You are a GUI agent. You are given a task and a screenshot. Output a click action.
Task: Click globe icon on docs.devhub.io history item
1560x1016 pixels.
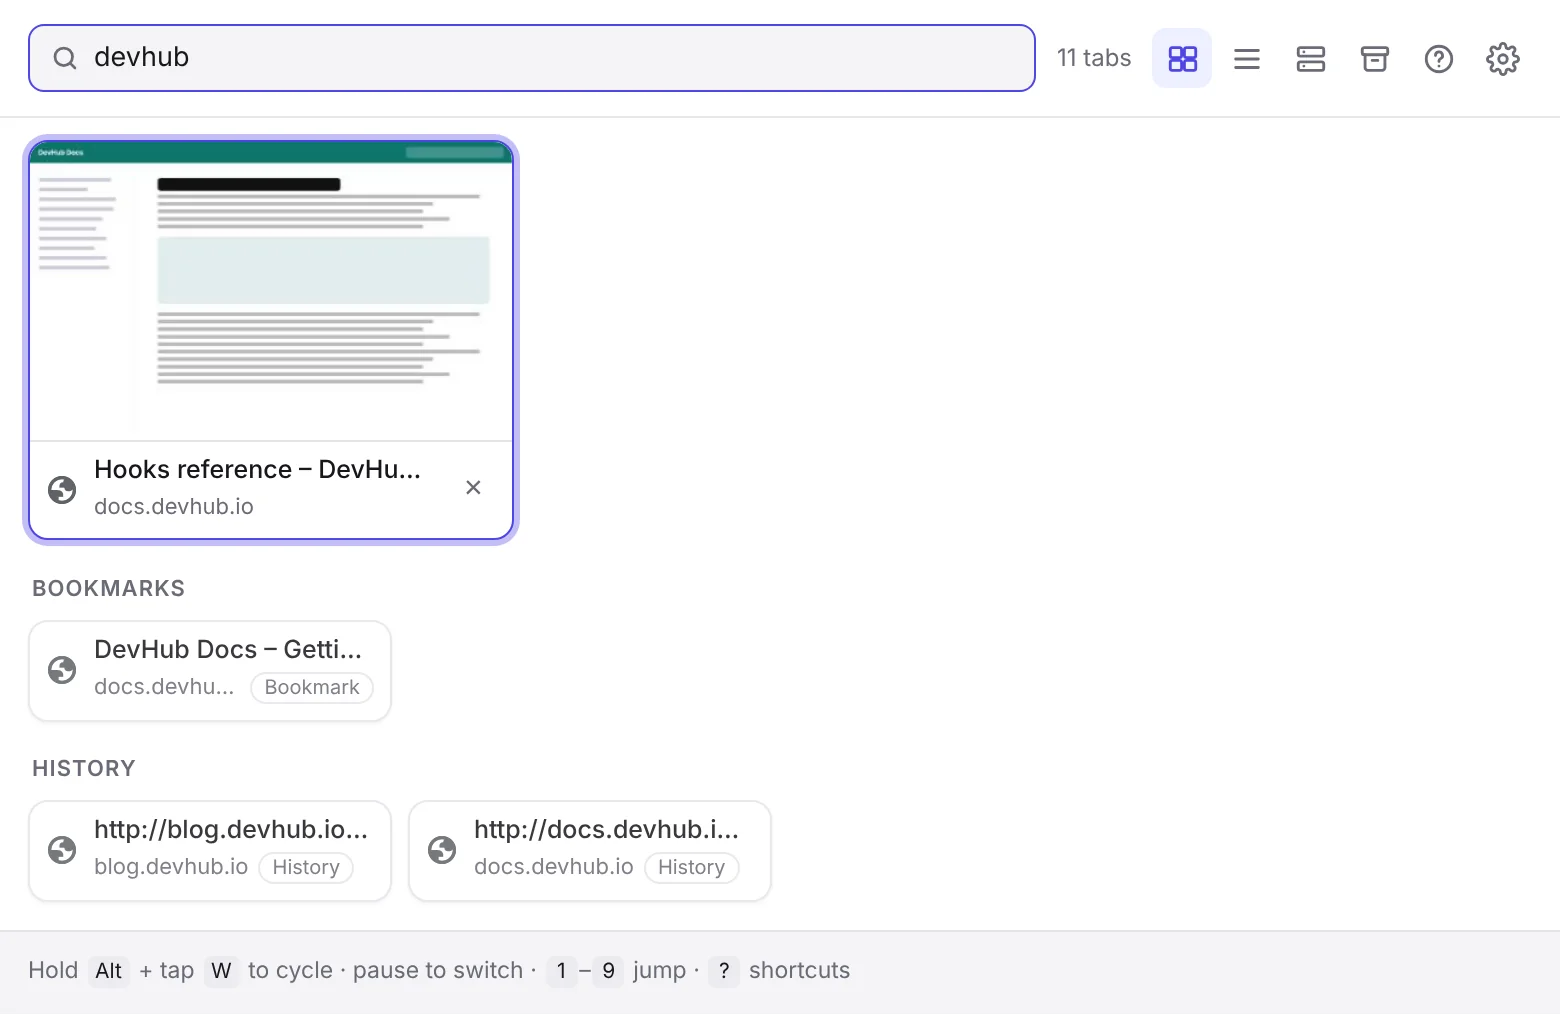[x=442, y=849]
